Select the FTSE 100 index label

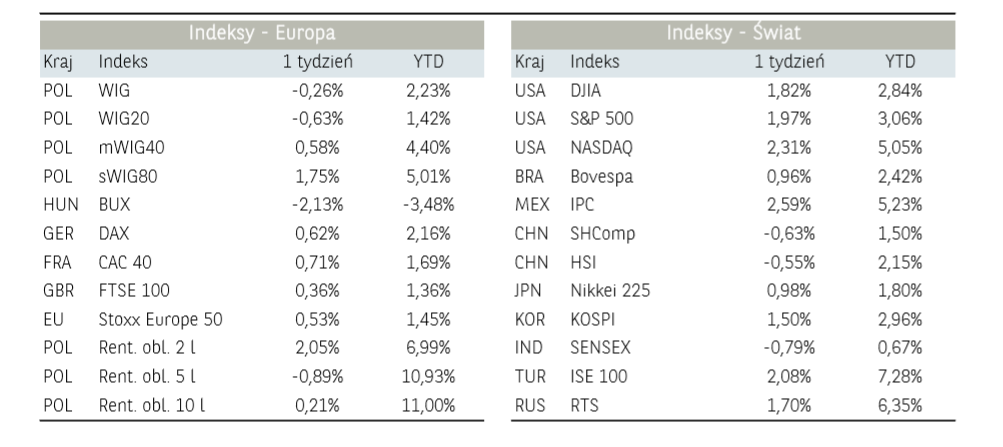[134, 291]
